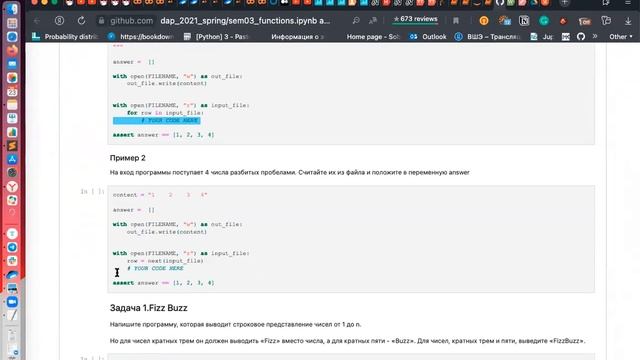This screenshot has height=360, width=640.
Task: Open Telegram from the dock
Action: point(12,247)
